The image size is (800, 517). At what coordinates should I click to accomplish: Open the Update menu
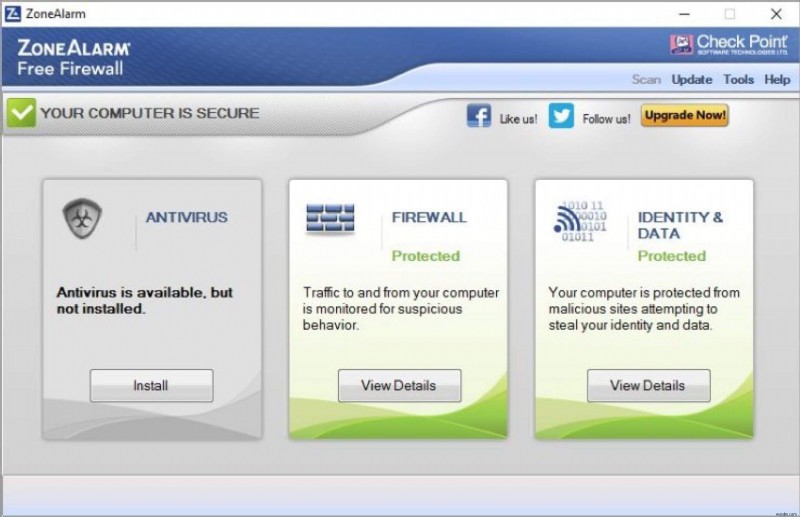click(x=692, y=80)
